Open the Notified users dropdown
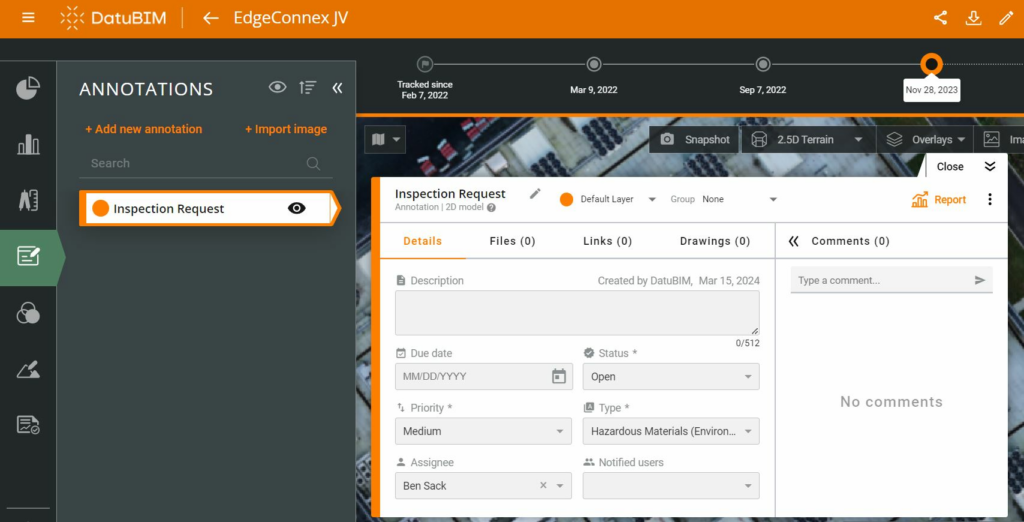The image size is (1024, 522). tap(671, 486)
